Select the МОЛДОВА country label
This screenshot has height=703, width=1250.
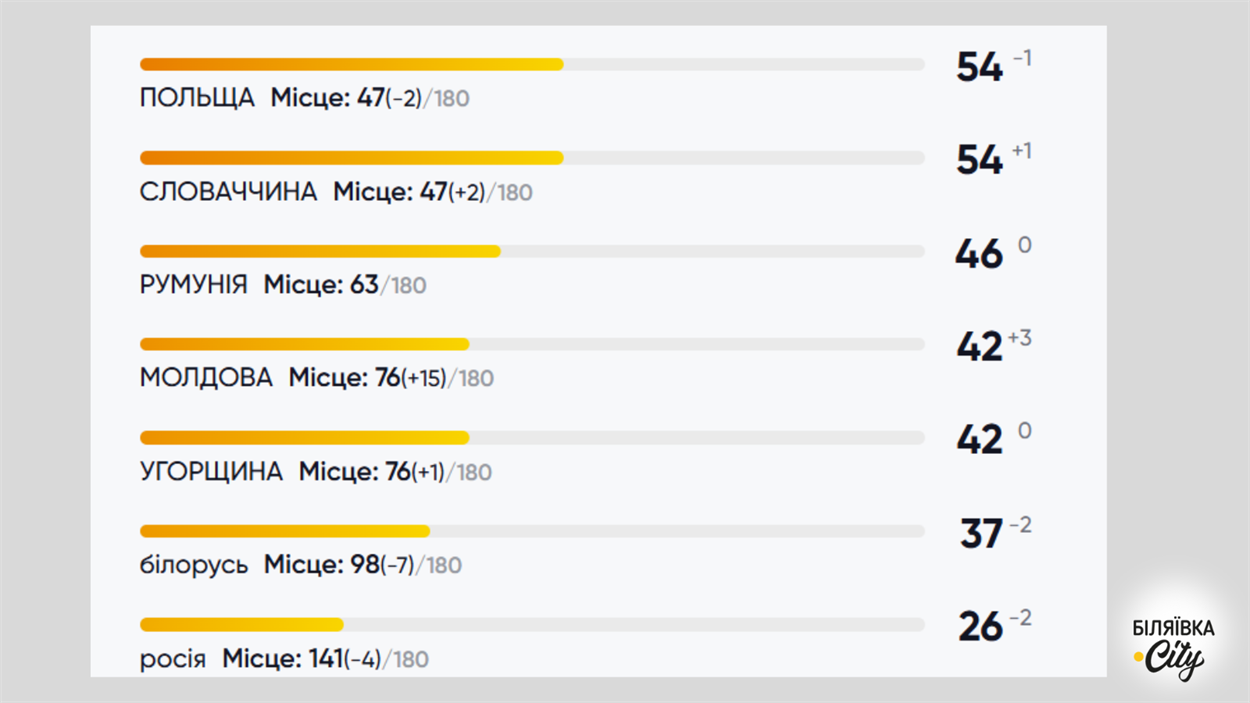point(206,378)
